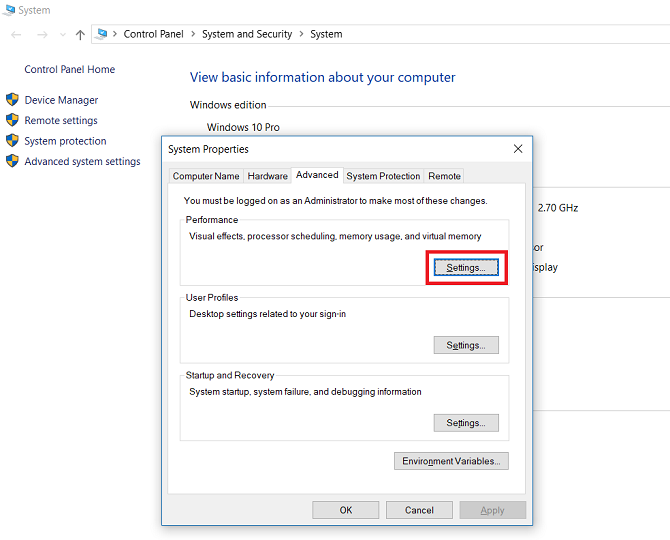Open the recent locations dropdown arrow

click(x=63, y=35)
